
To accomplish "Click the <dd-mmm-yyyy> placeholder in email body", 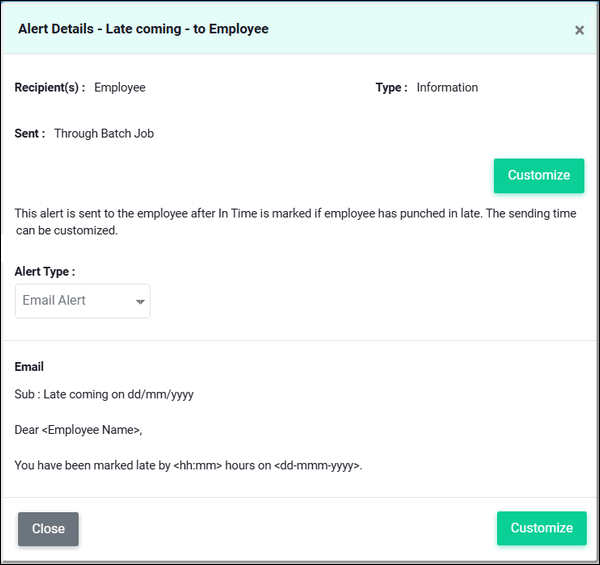I will click(x=316, y=466).
